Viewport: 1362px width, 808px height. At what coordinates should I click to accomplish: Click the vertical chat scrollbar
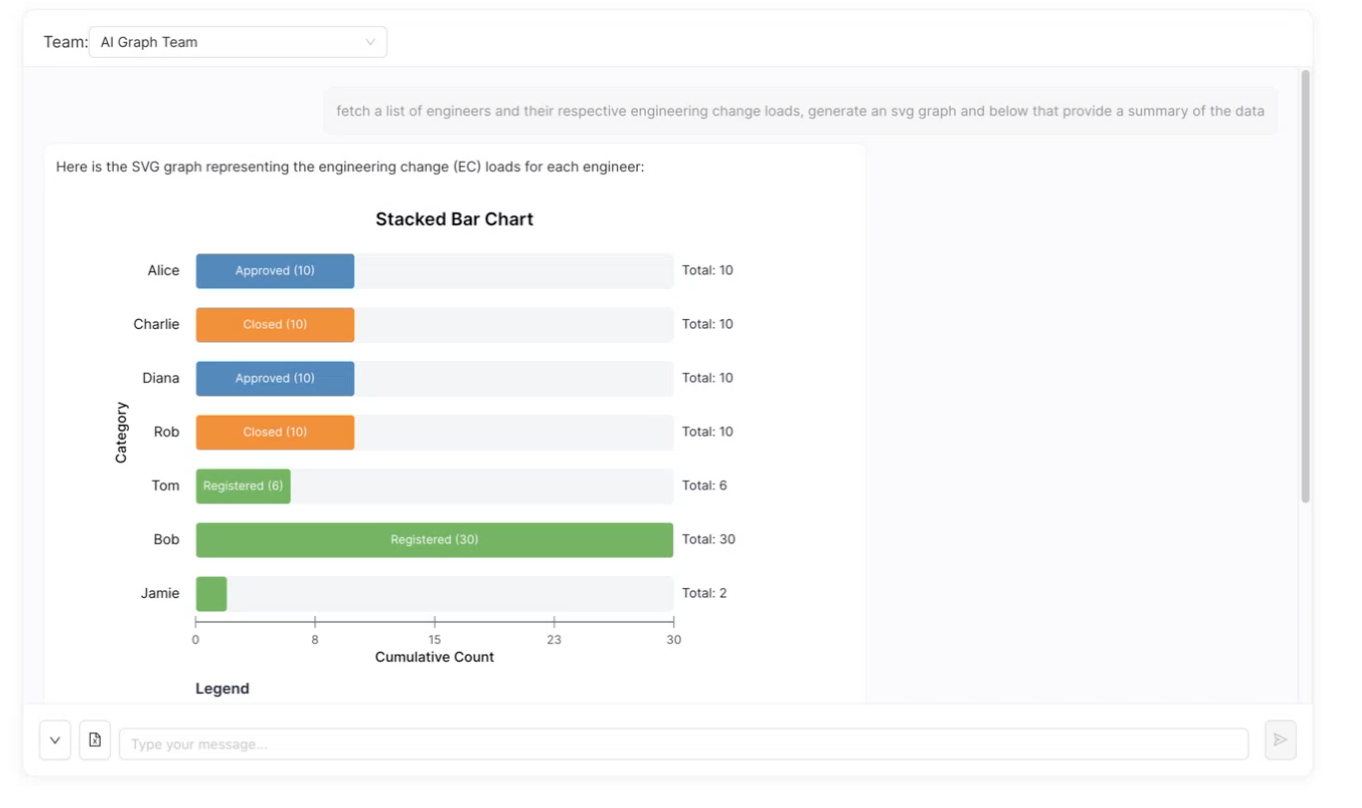click(x=1305, y=287)
